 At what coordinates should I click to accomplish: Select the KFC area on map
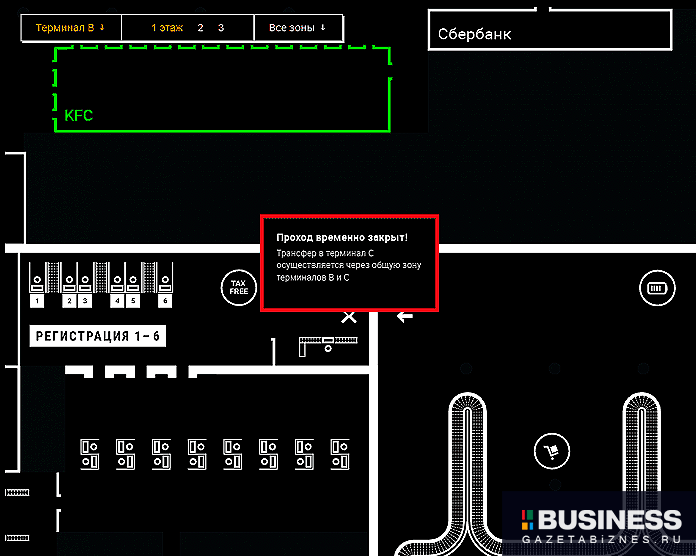tap(221, 88)
